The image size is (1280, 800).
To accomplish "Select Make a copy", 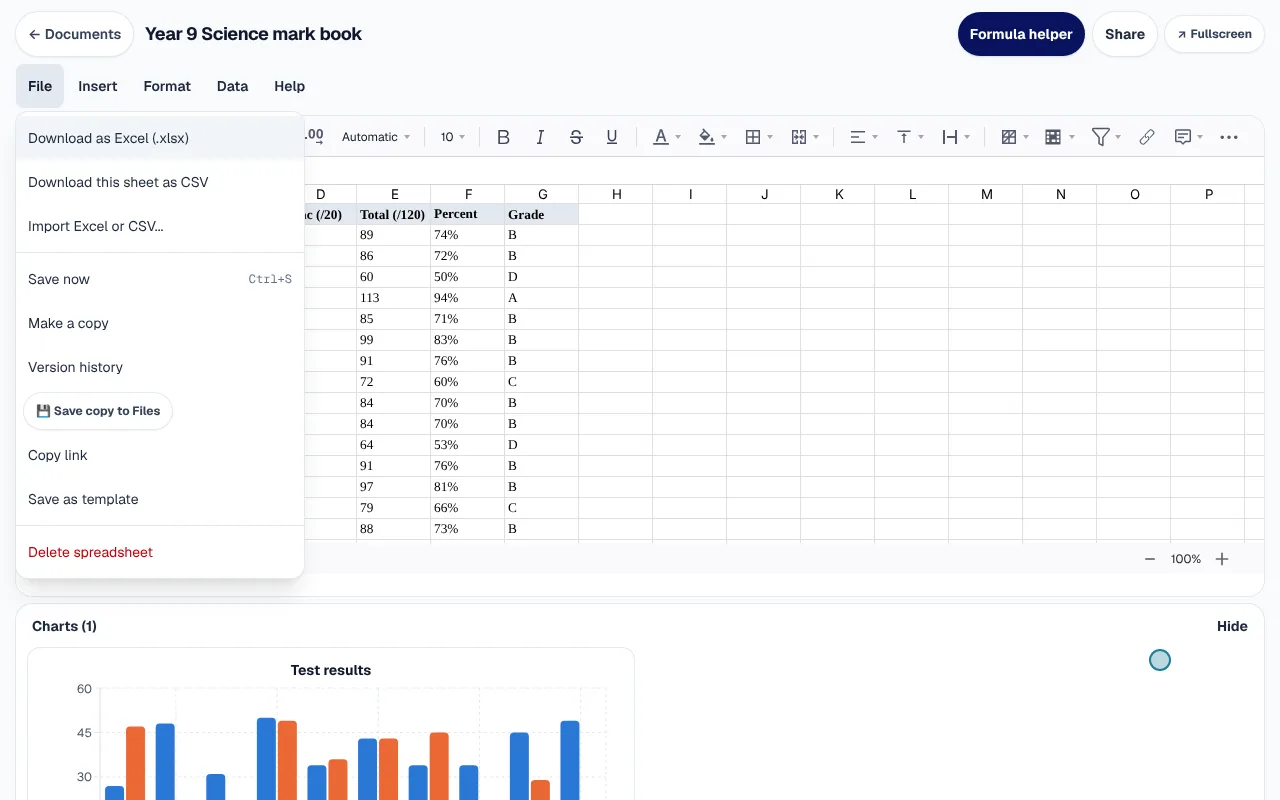I will 160,323.
